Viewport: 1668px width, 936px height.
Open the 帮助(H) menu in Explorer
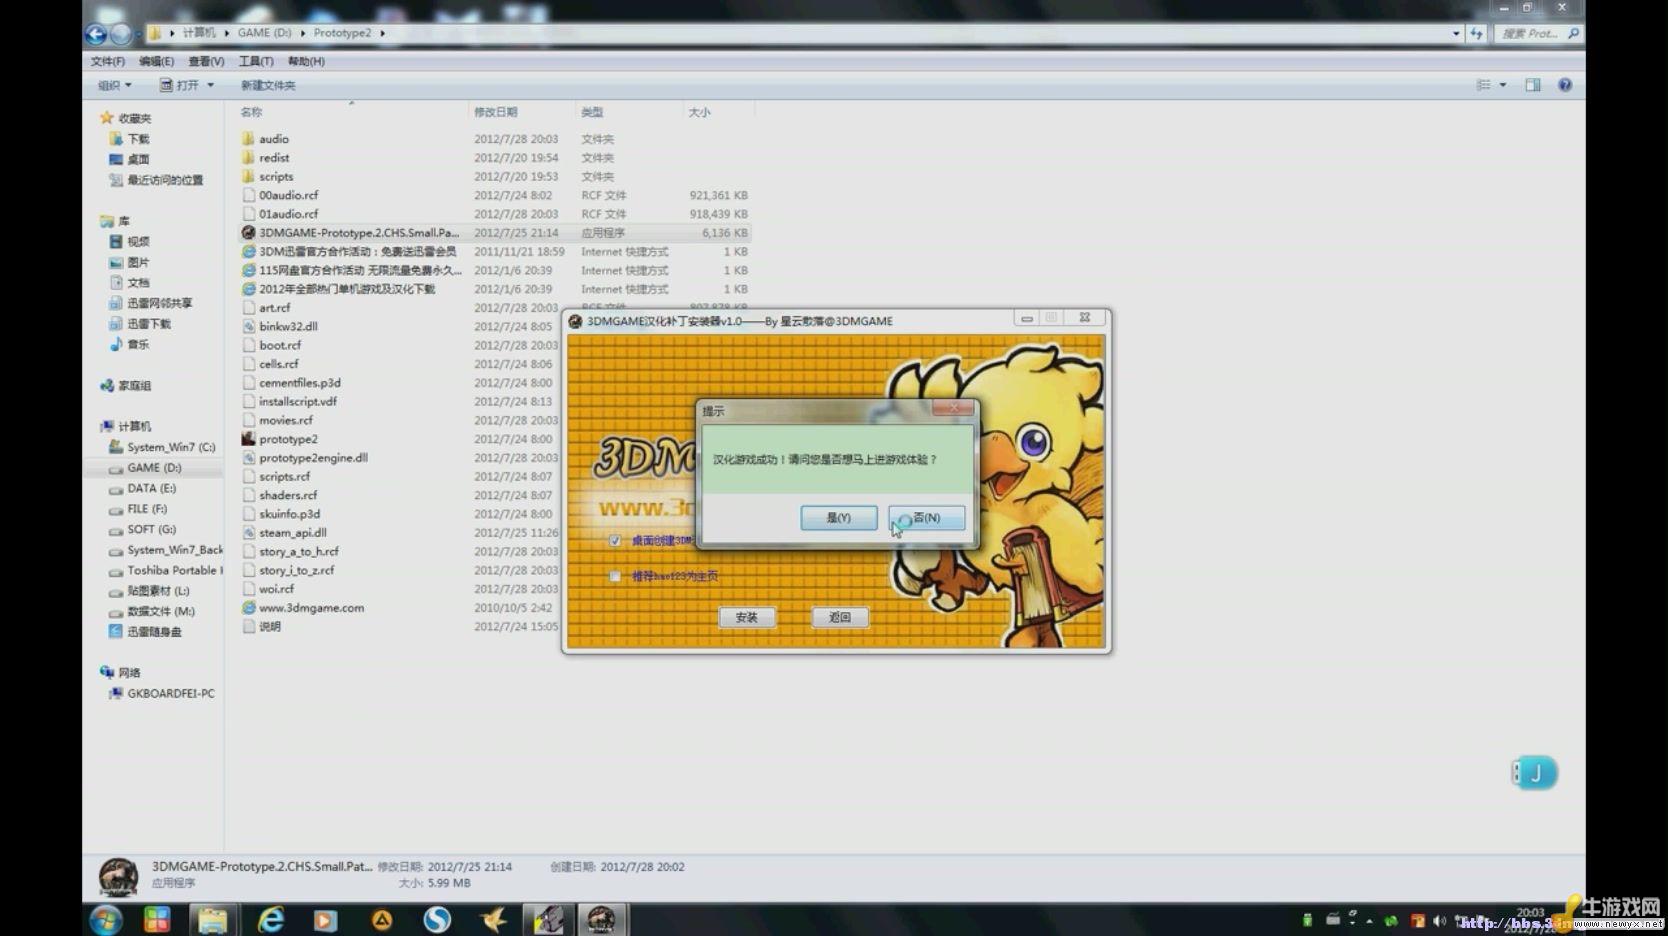tap(306, 61)
